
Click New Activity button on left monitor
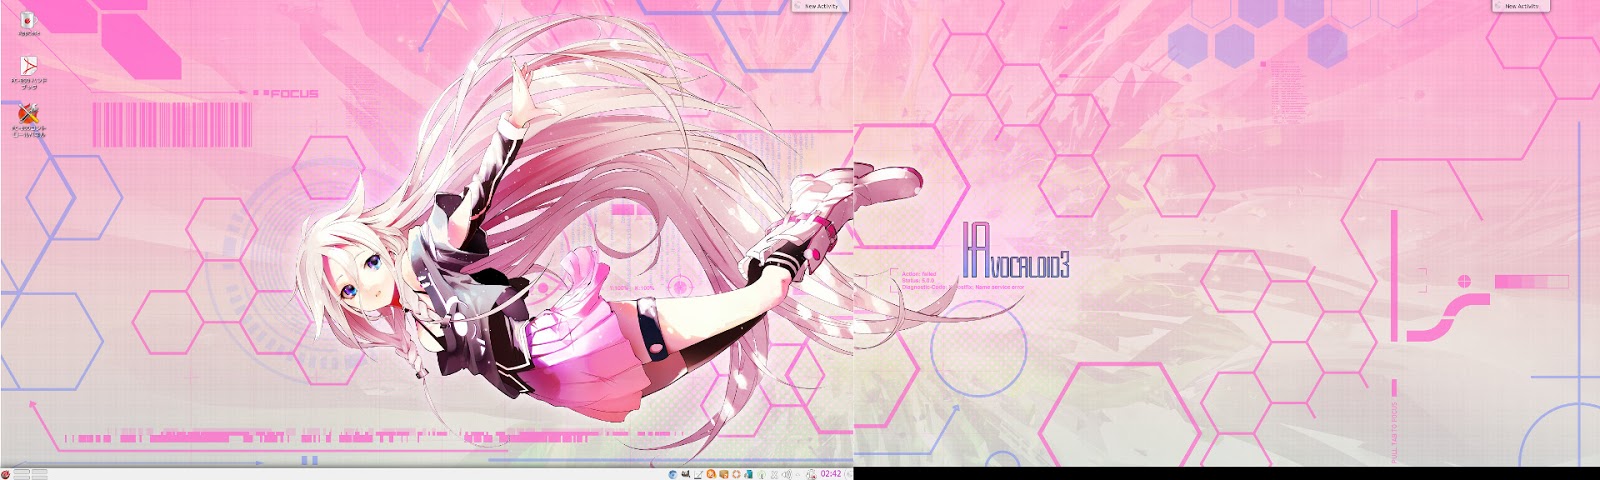click(819, 5)
